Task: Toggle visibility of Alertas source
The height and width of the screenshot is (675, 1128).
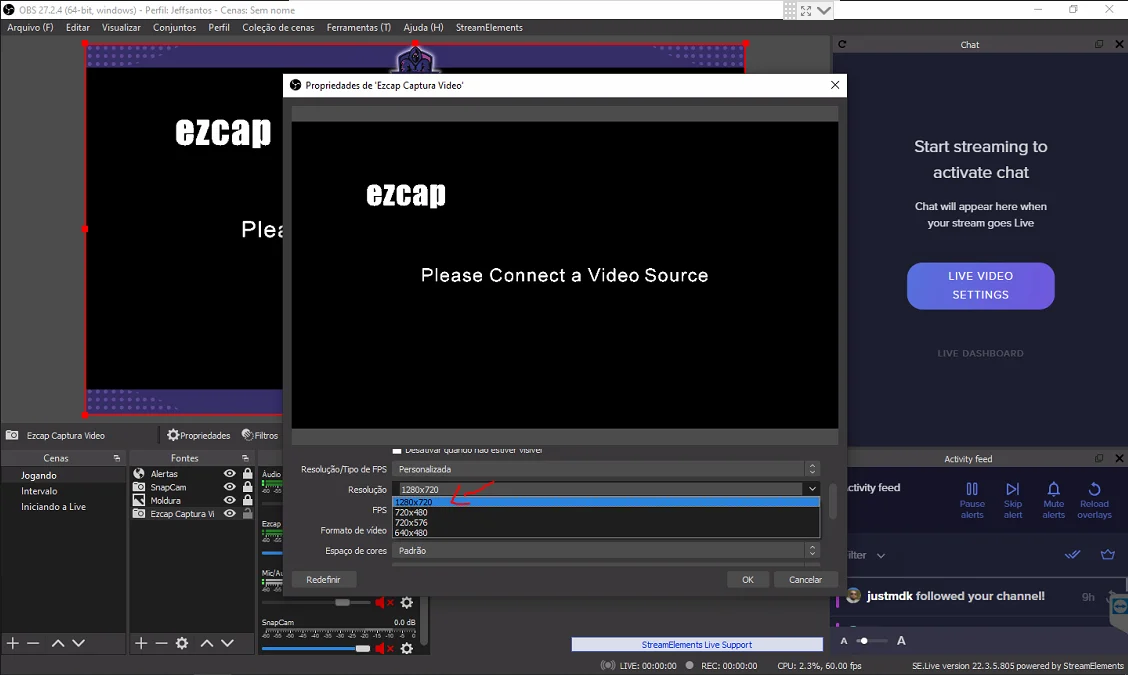Action: tap(229, 474)
